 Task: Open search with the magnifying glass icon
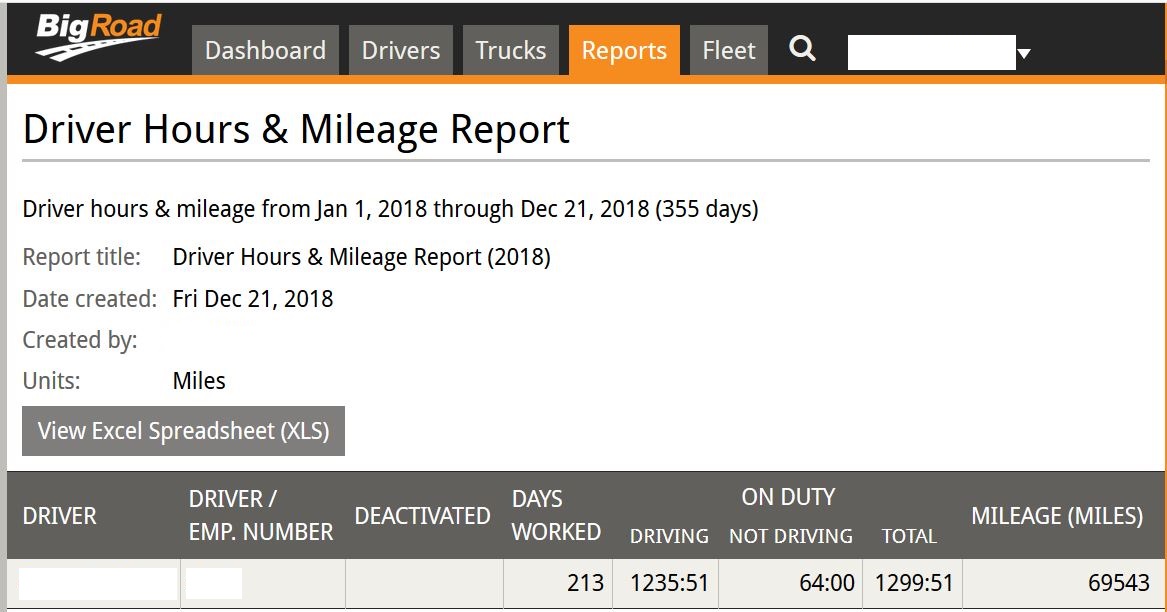[802, 49]
